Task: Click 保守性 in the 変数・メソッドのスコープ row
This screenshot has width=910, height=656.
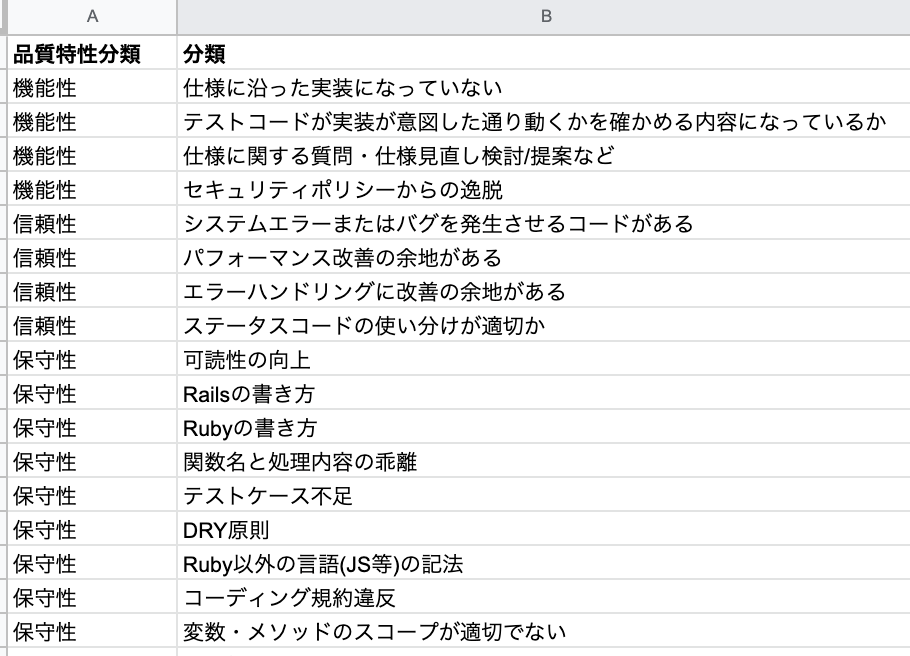Action: [92, 631]
